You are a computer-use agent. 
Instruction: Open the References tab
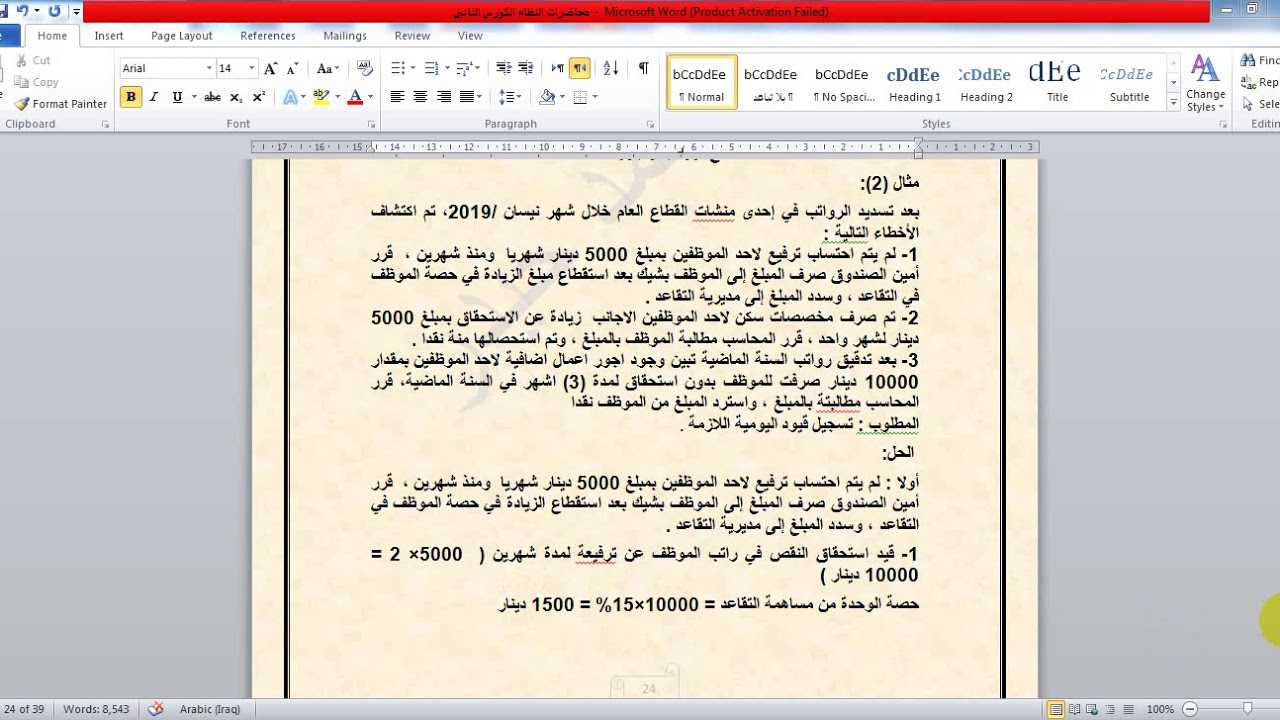268,36
